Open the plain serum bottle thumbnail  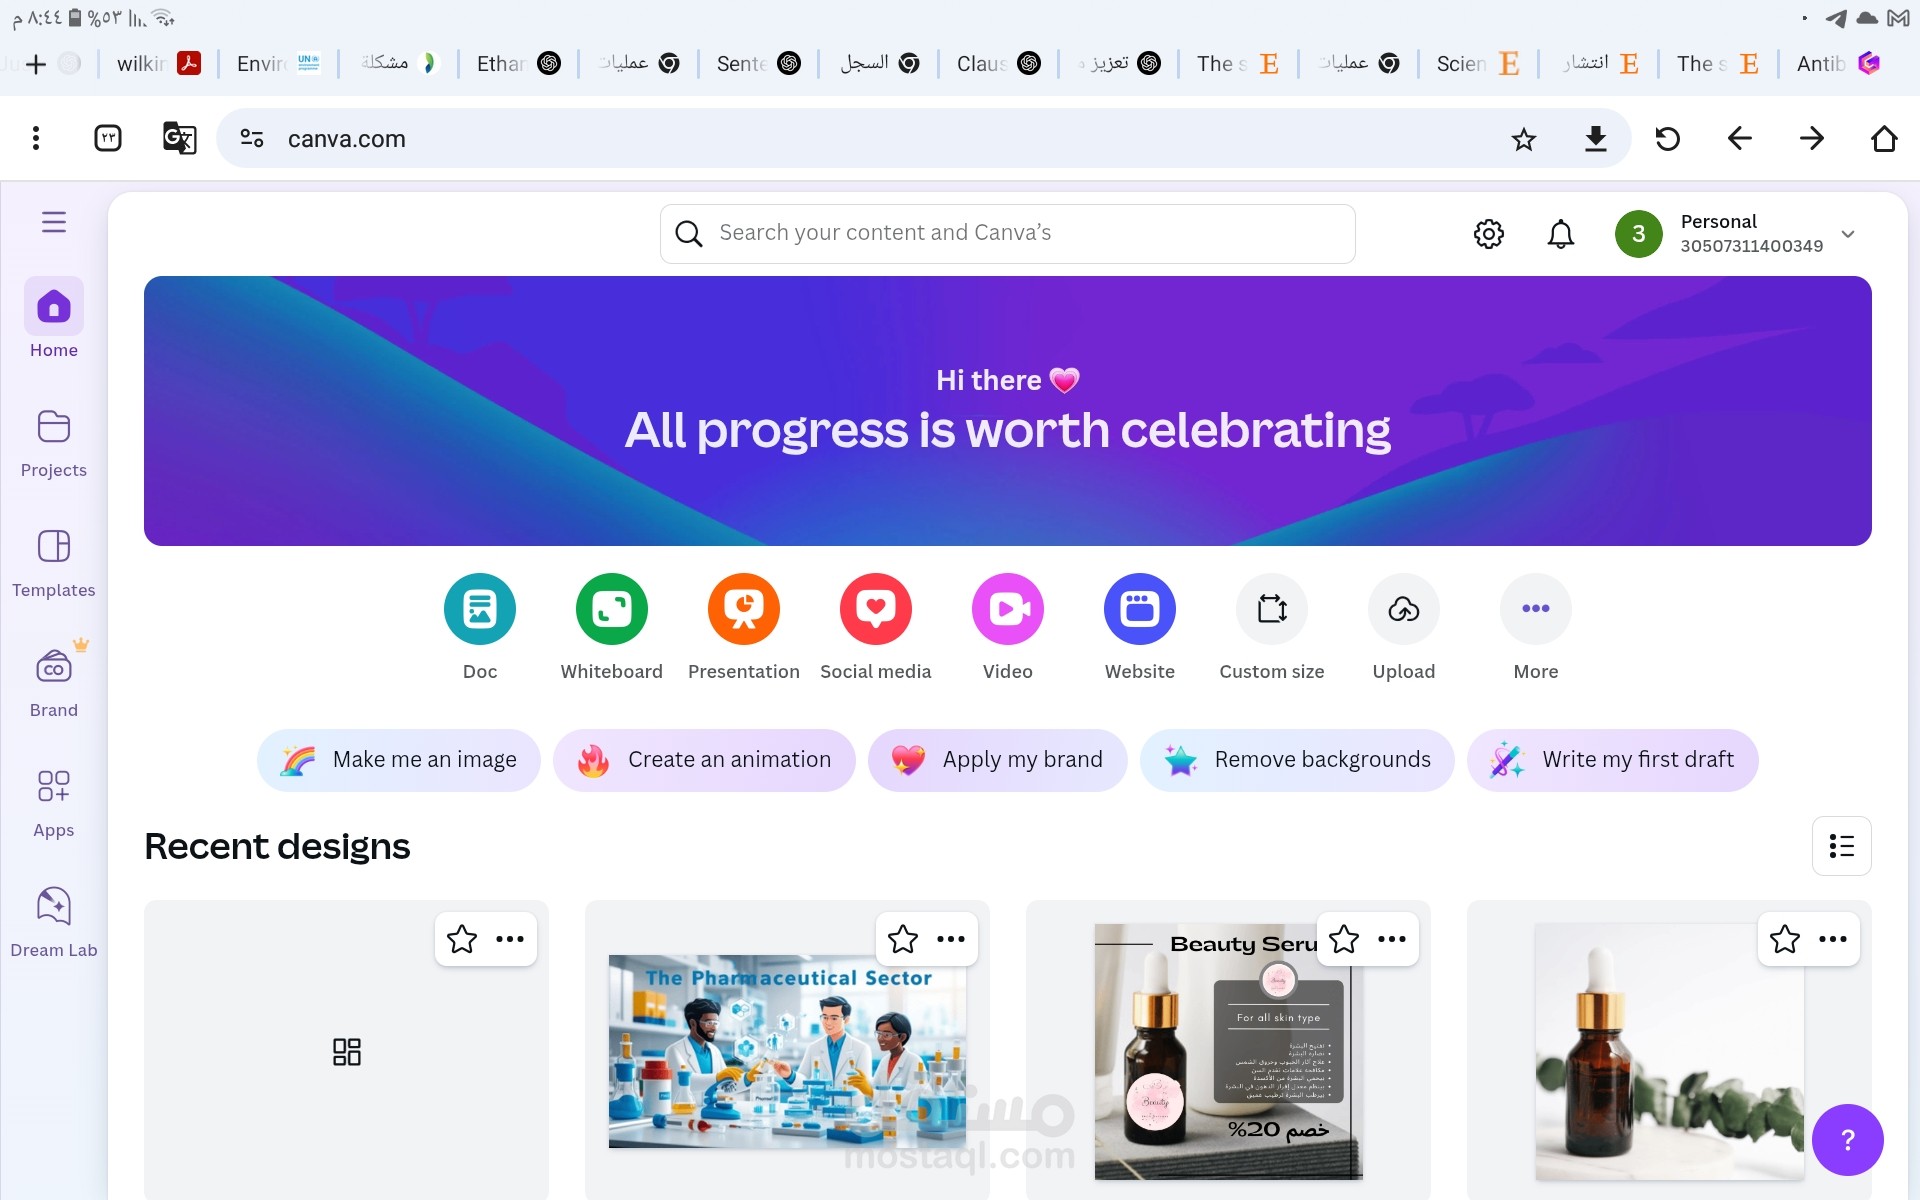coord(1669,1051)
